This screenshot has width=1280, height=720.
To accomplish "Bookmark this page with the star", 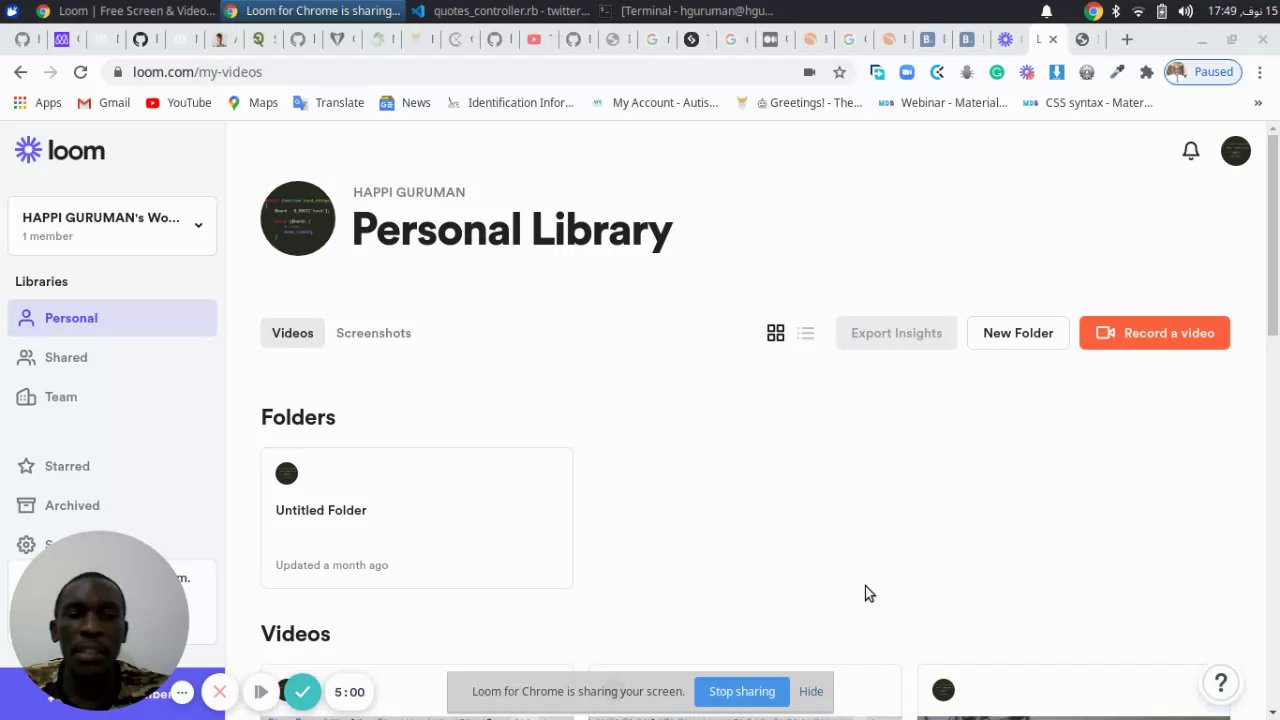I will [x=839, y=72].
